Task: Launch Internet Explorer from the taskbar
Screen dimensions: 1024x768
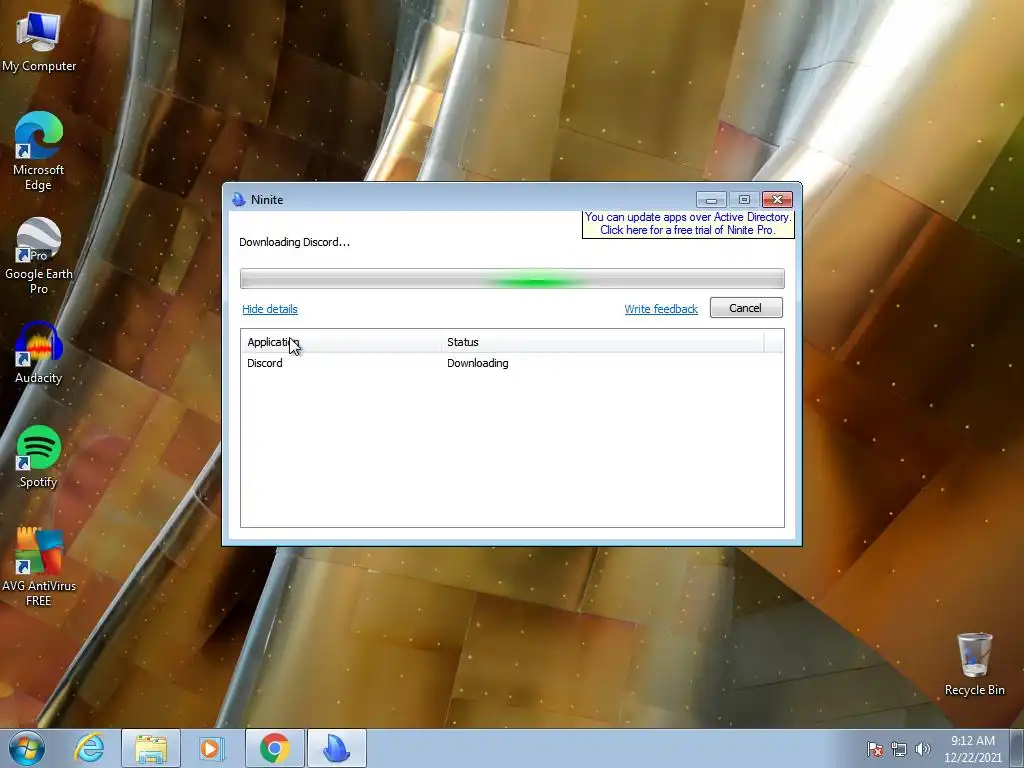Action: (x=89, y=748)
